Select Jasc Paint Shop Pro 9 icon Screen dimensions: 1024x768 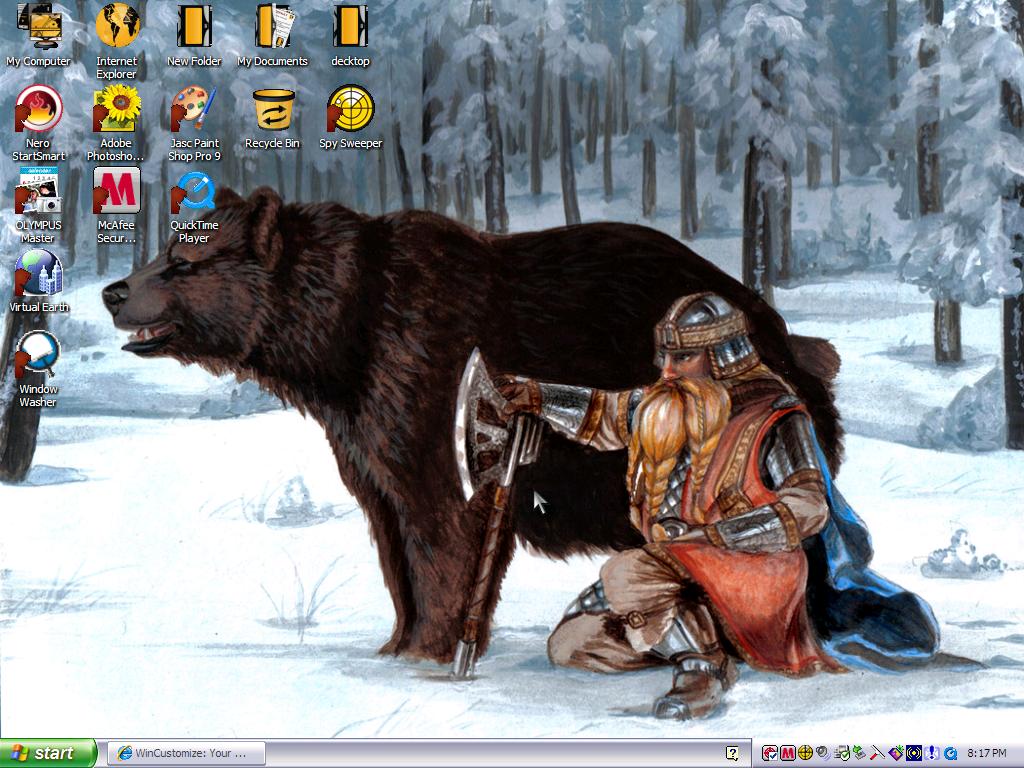coord(194,123)
